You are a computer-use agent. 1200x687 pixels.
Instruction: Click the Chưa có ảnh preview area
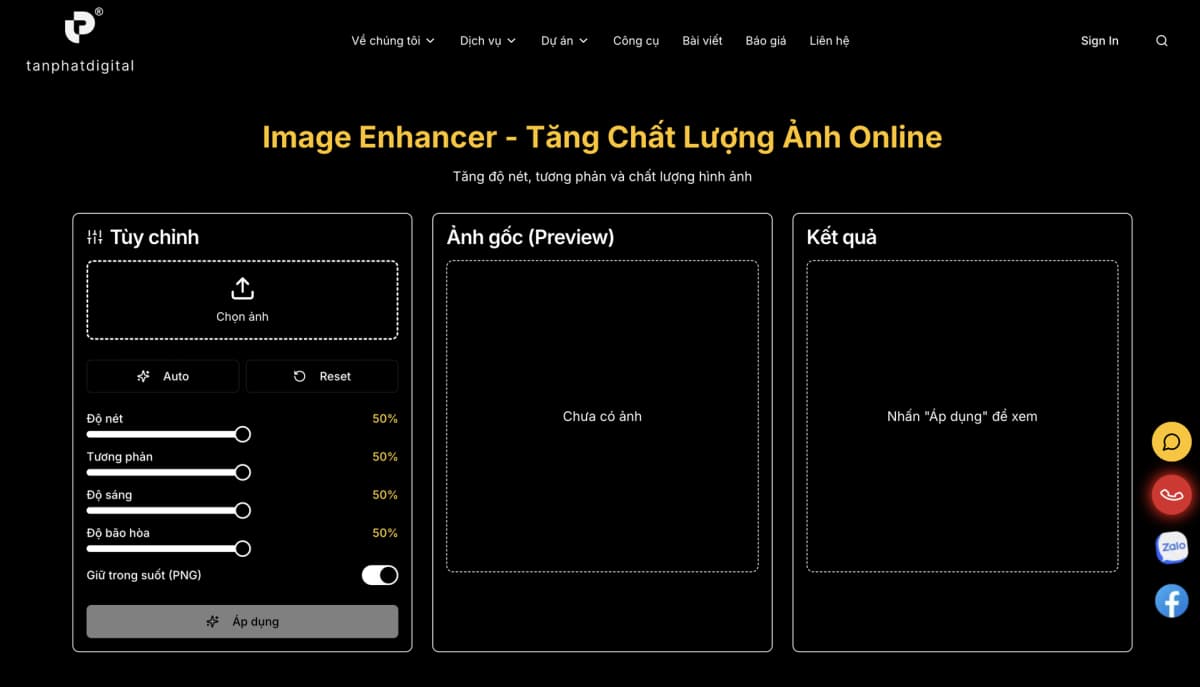(602, 416)
